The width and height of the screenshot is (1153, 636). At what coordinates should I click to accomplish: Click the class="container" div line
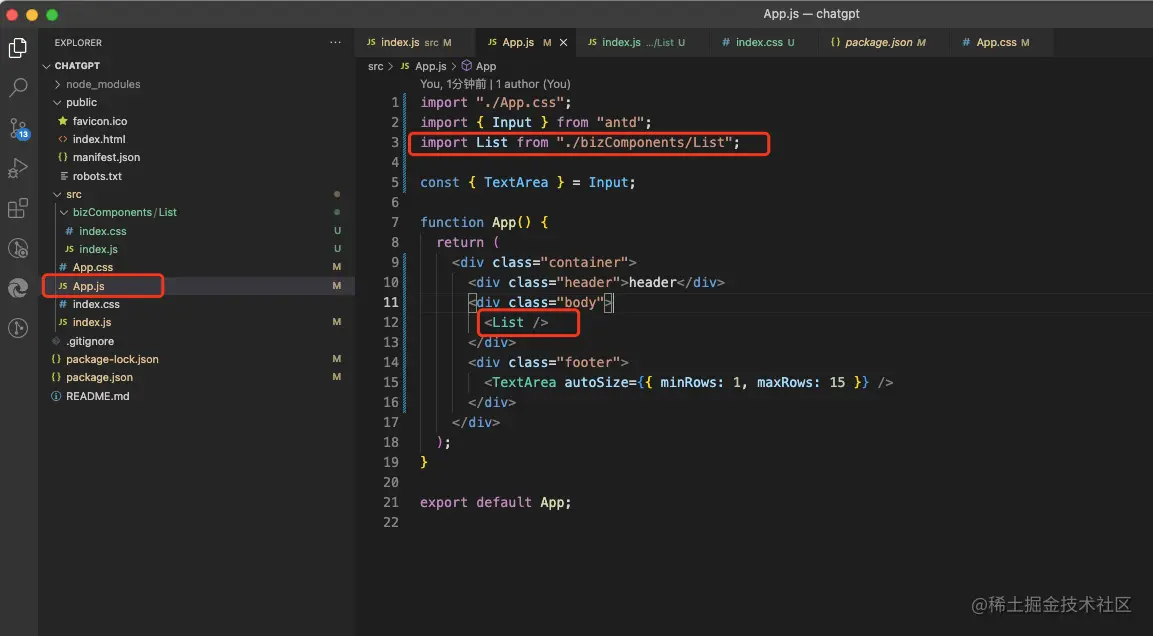tap(544, 262)
